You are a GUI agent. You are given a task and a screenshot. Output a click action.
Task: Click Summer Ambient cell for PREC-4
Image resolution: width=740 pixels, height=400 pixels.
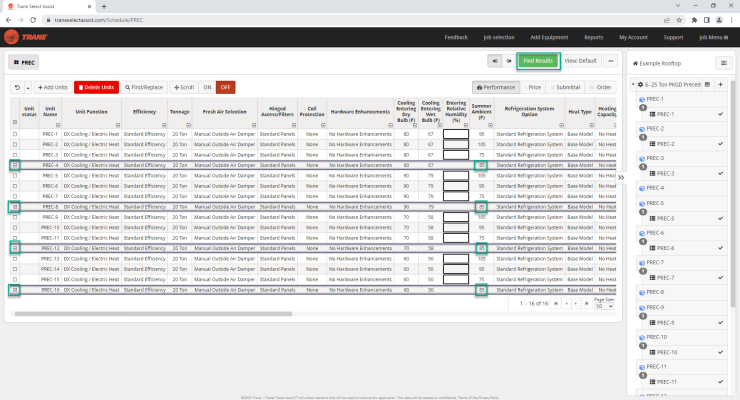481,165
